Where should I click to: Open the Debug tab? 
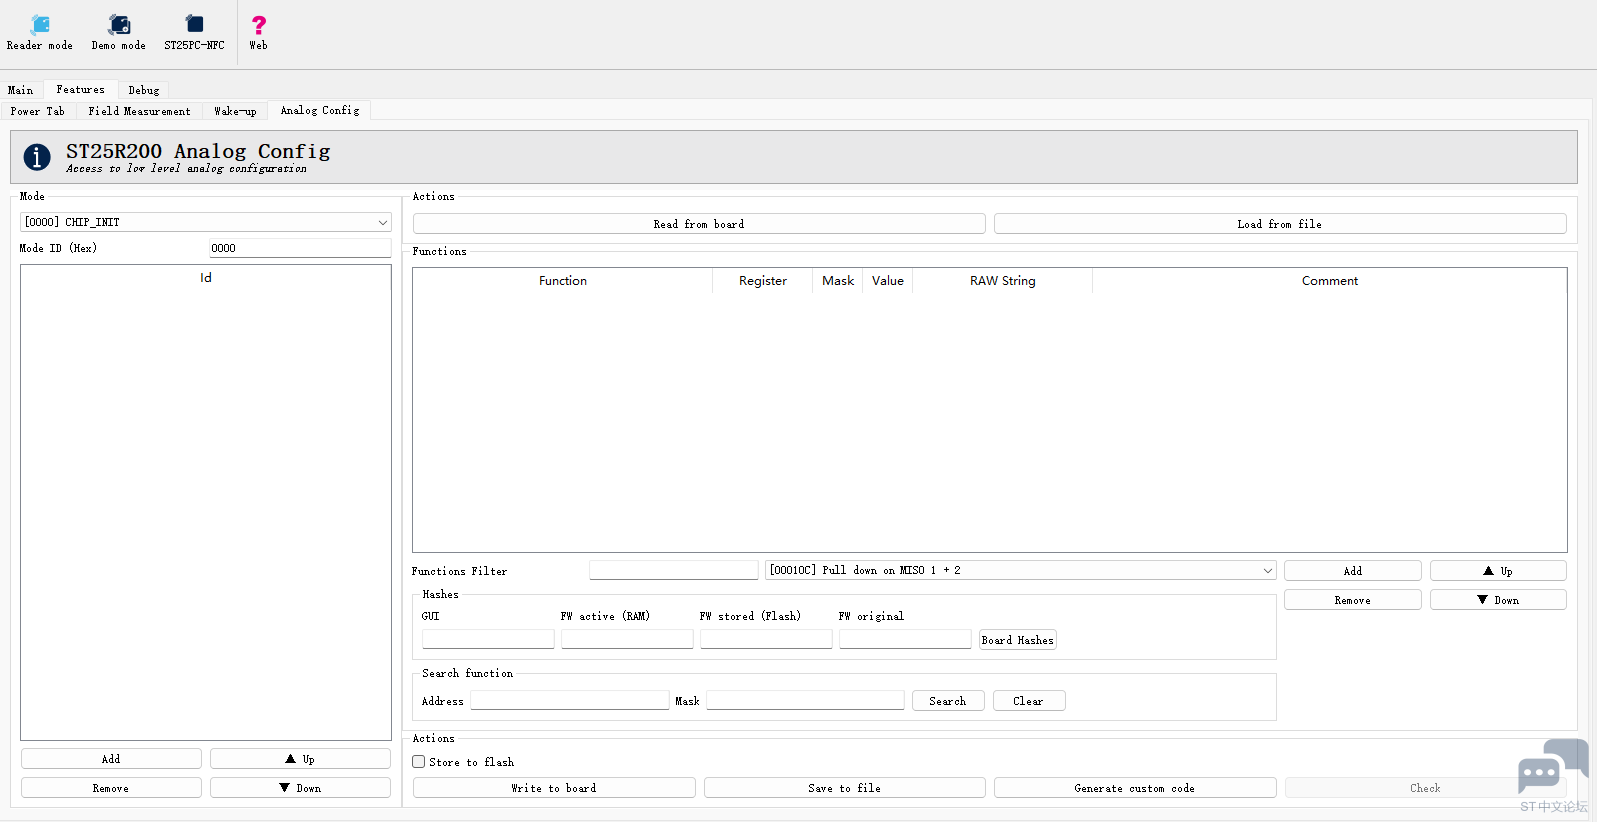[144, 90]
